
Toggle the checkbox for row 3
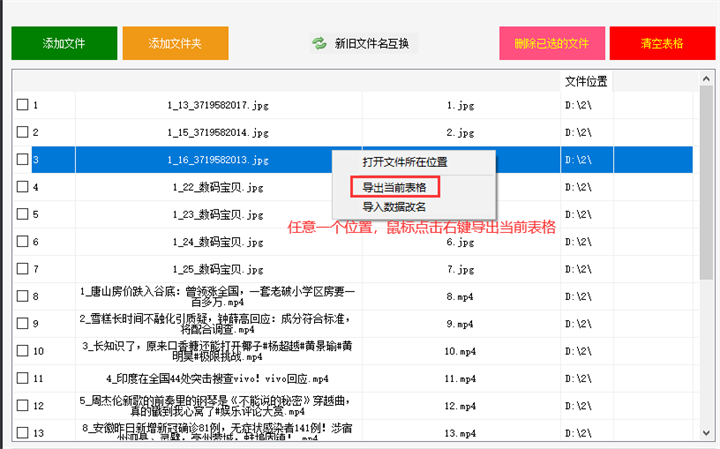(x=22, y=159)
